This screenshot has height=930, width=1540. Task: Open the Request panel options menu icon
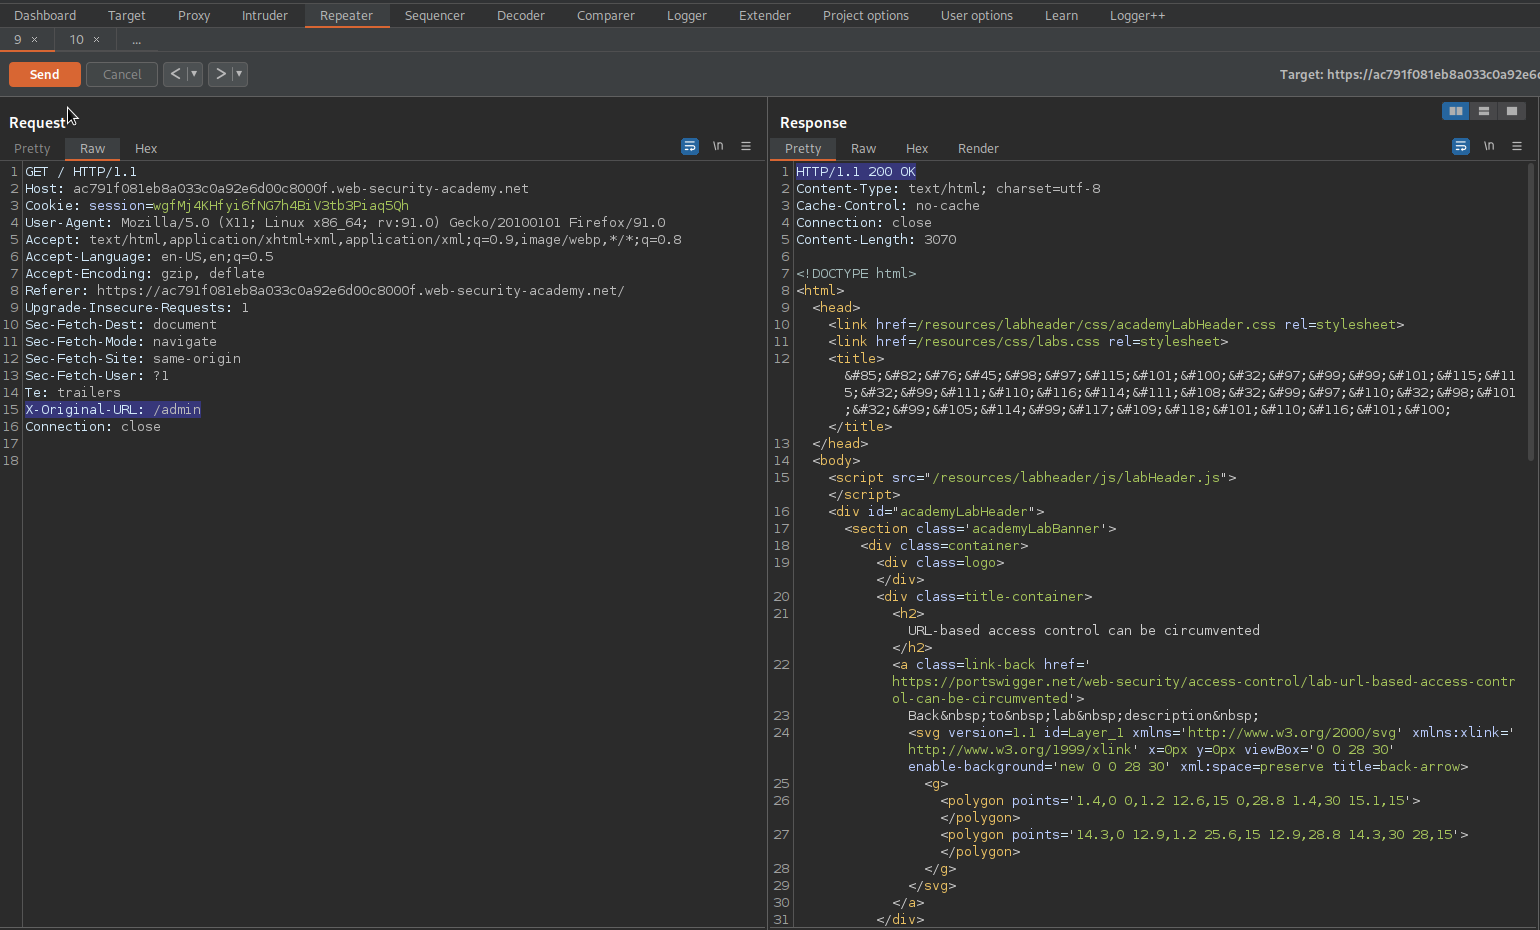[746, 146]
